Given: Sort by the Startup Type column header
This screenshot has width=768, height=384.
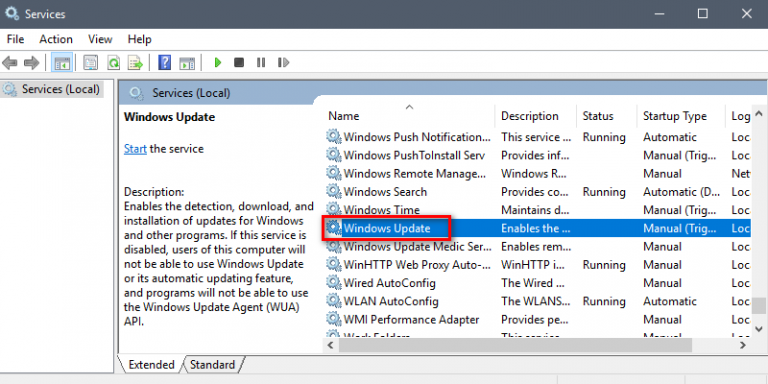Looking at the screenshot, I should pyautogui.click(x=674, y=116).
